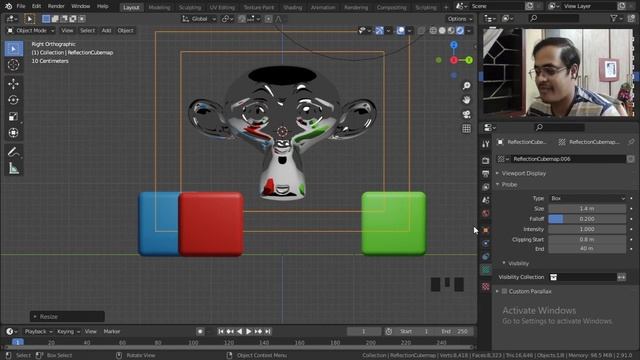Enable the Custom Parallax checkbox
The height and width of the screenshot is (360, 640).
(504, 291)
